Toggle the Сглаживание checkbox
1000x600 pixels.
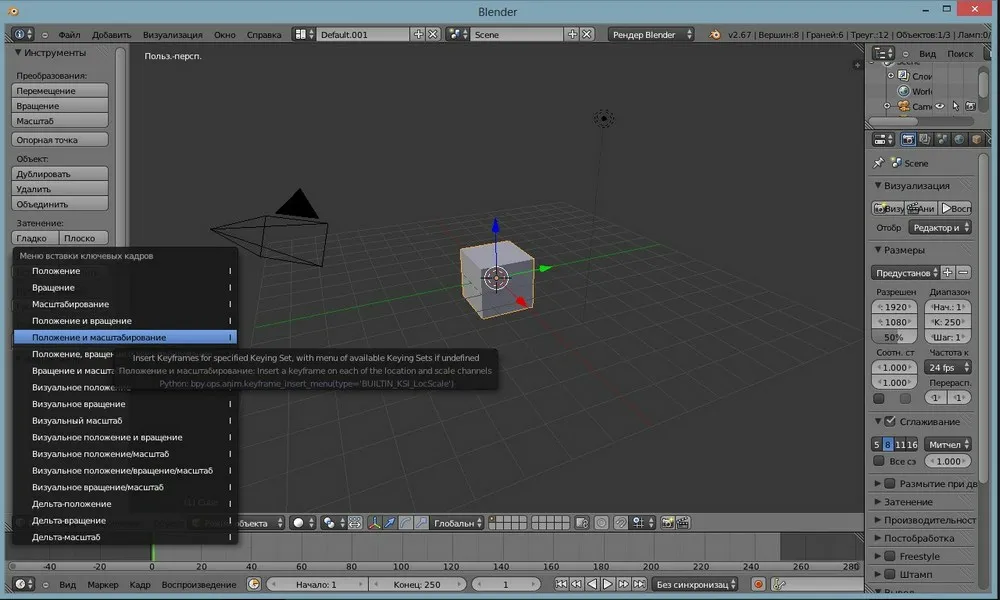(x=890, y=422)
